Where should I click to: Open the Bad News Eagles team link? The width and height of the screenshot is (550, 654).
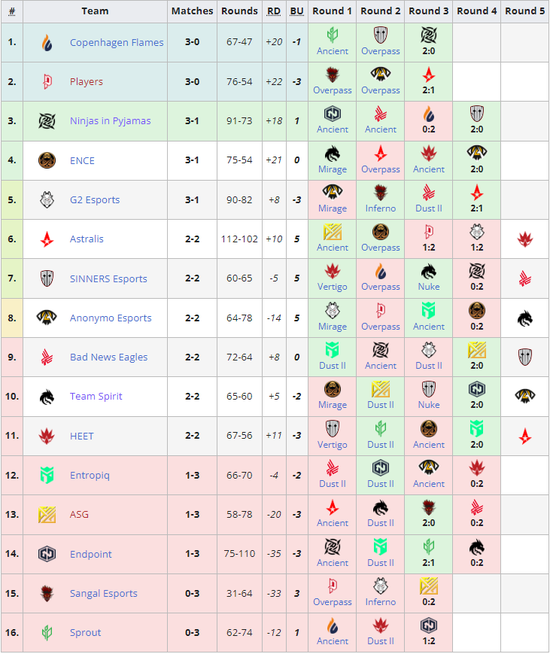click(108, 357)
